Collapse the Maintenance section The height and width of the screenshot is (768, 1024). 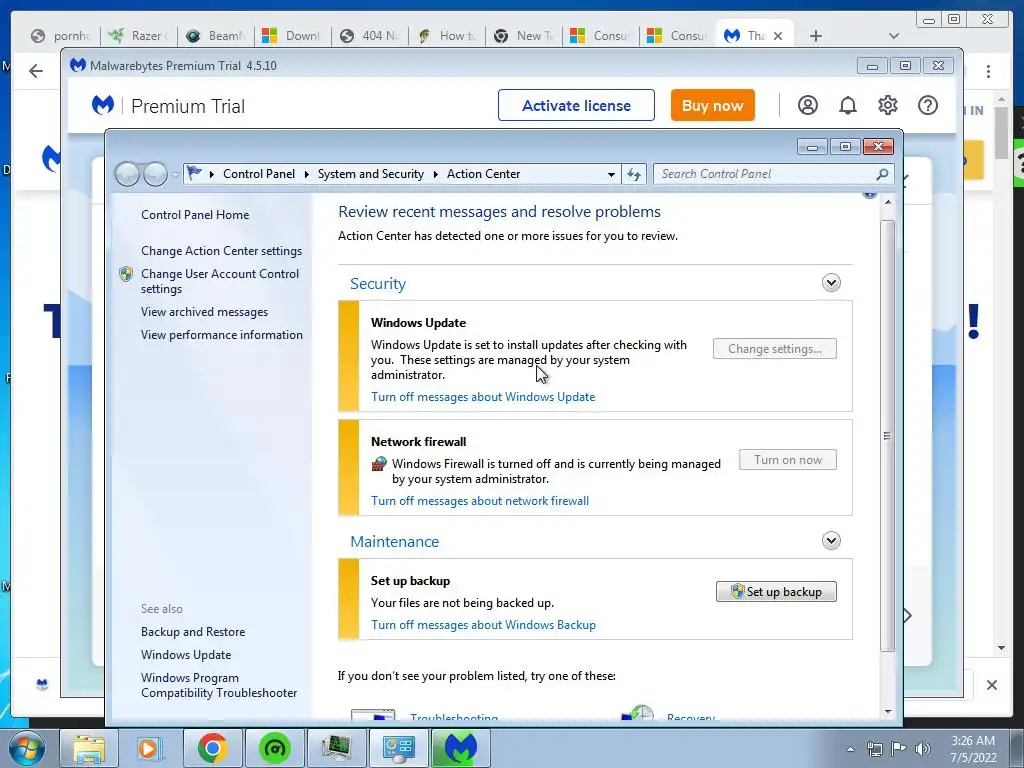[x=831, y=541]
